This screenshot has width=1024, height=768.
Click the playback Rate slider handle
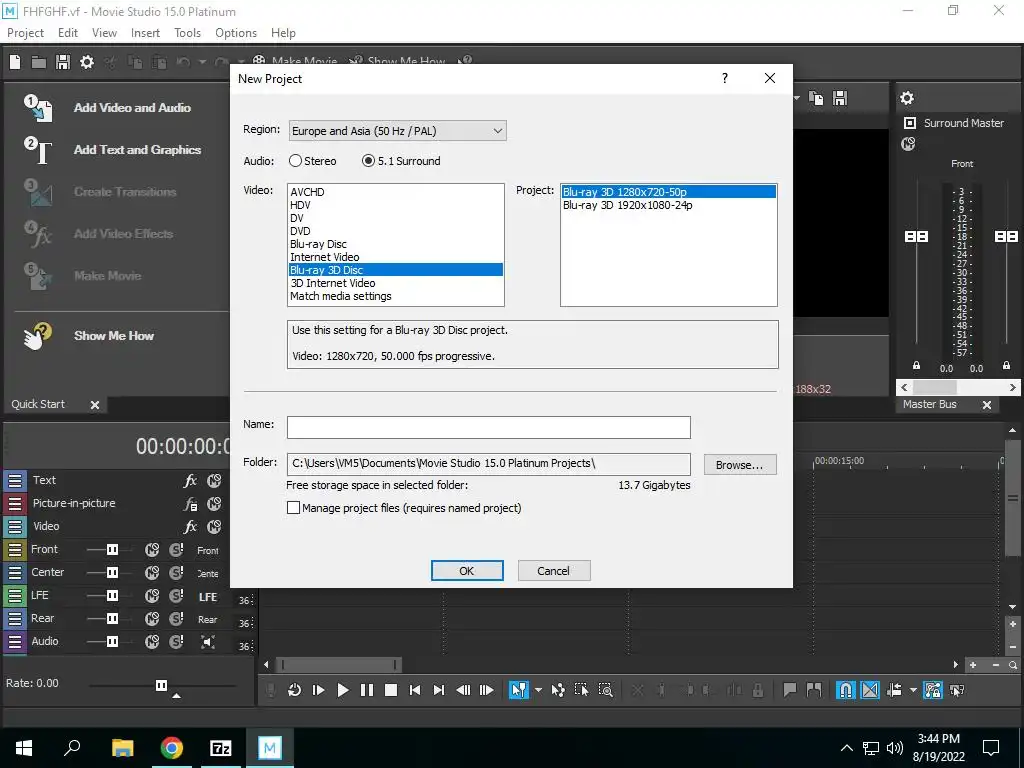pos(161,685)
